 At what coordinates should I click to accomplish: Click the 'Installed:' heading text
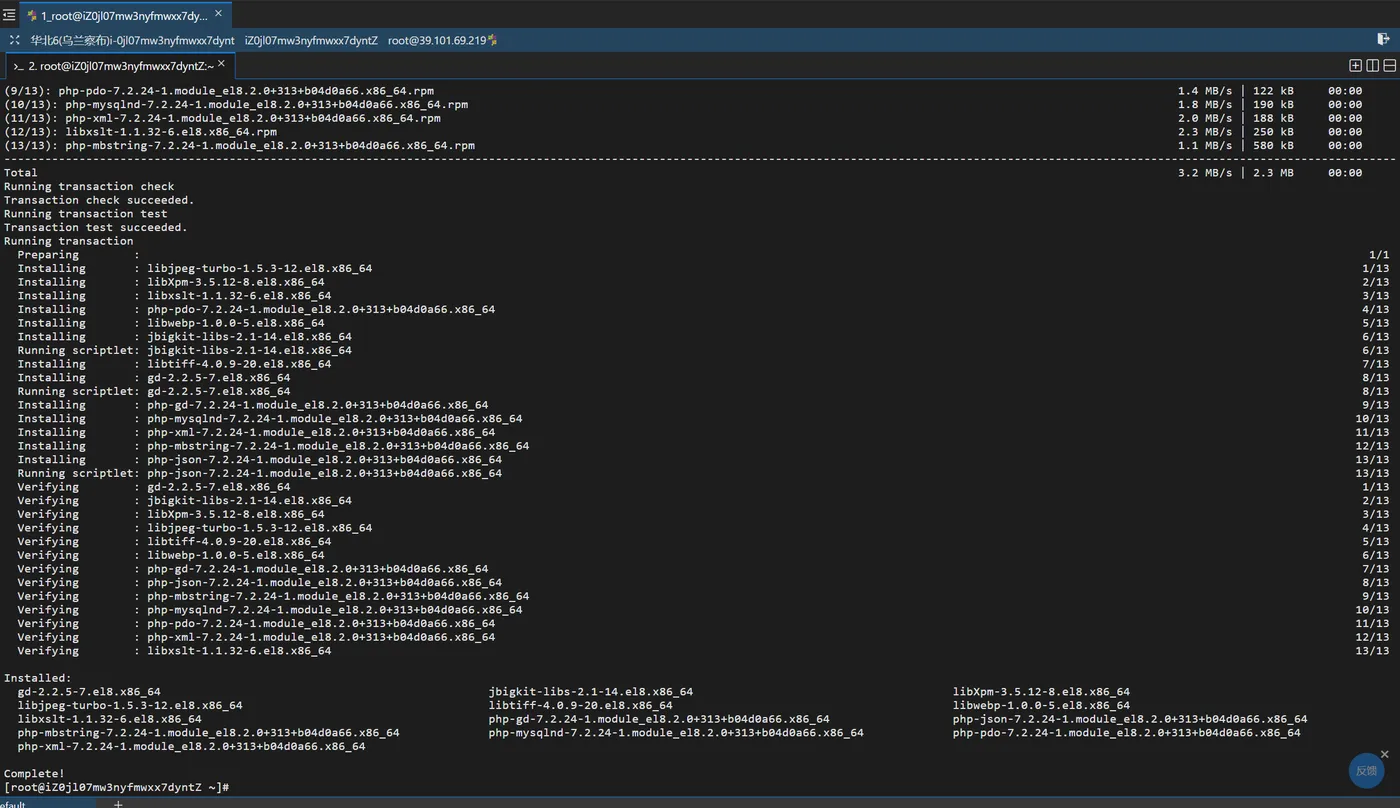click(x=38, y=678)
